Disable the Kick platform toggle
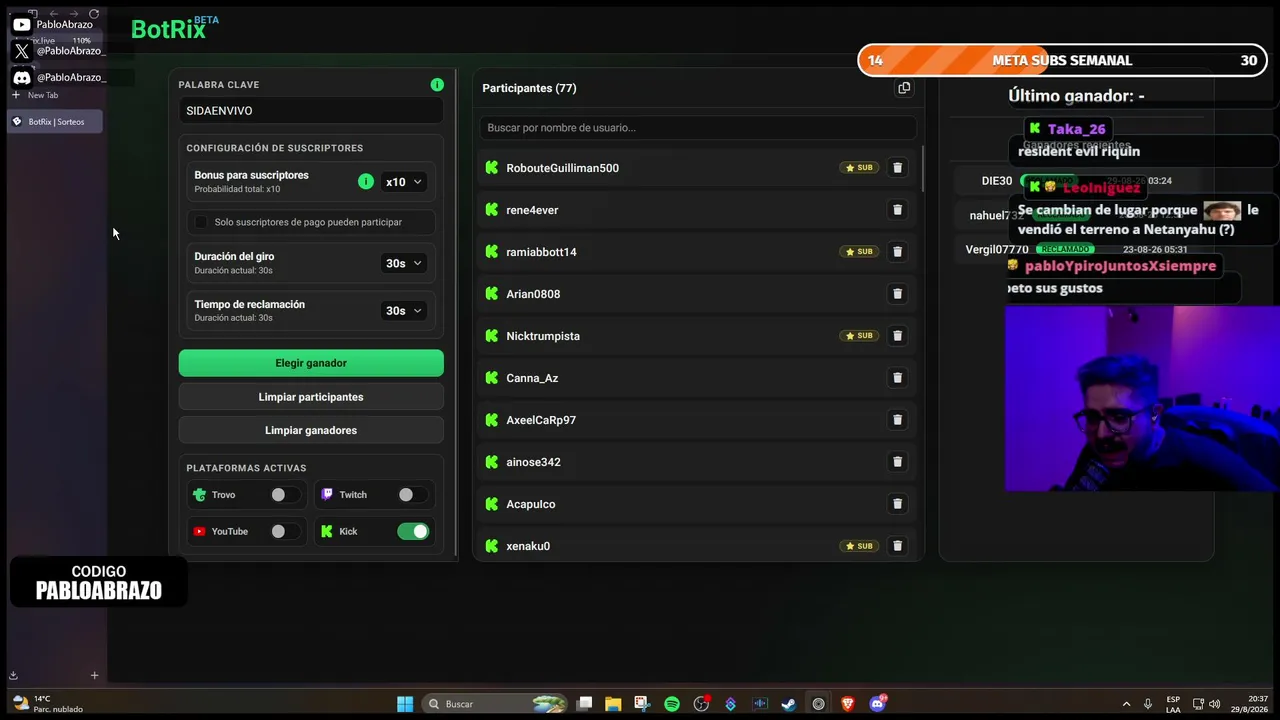The height and width of the screenshot is (720, 1280). [x=413, y=532]
